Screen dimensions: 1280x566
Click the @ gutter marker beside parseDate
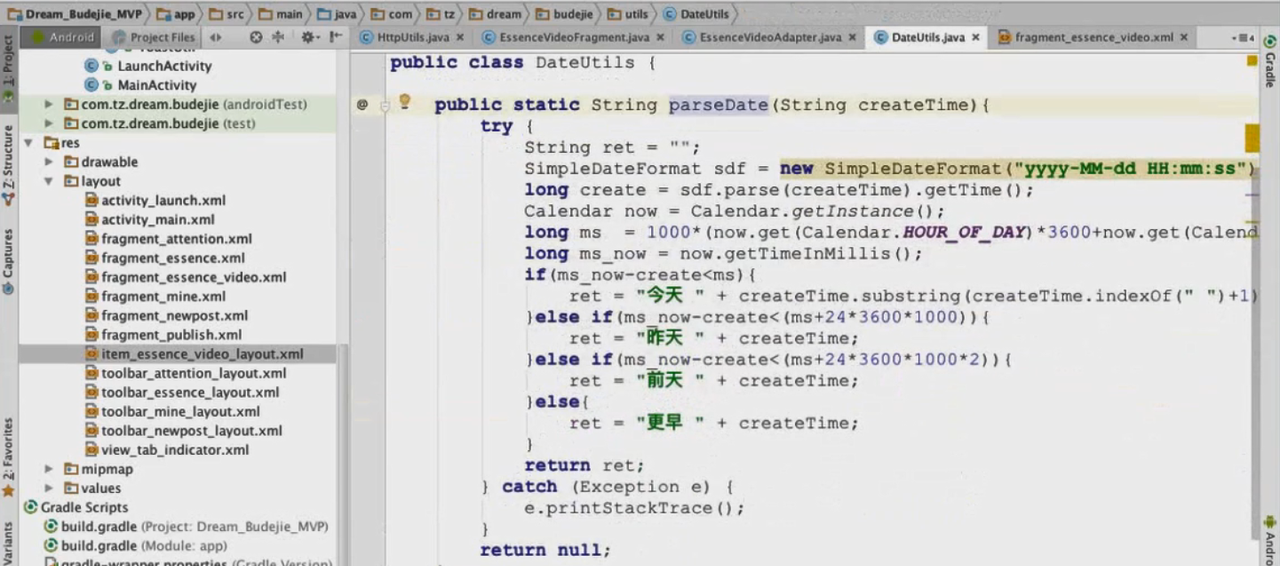[362, 104]
